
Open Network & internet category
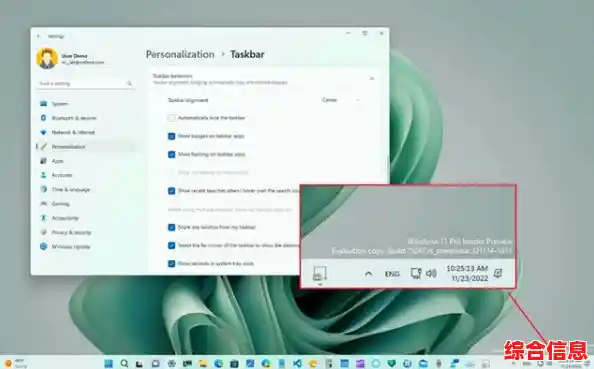85,132
